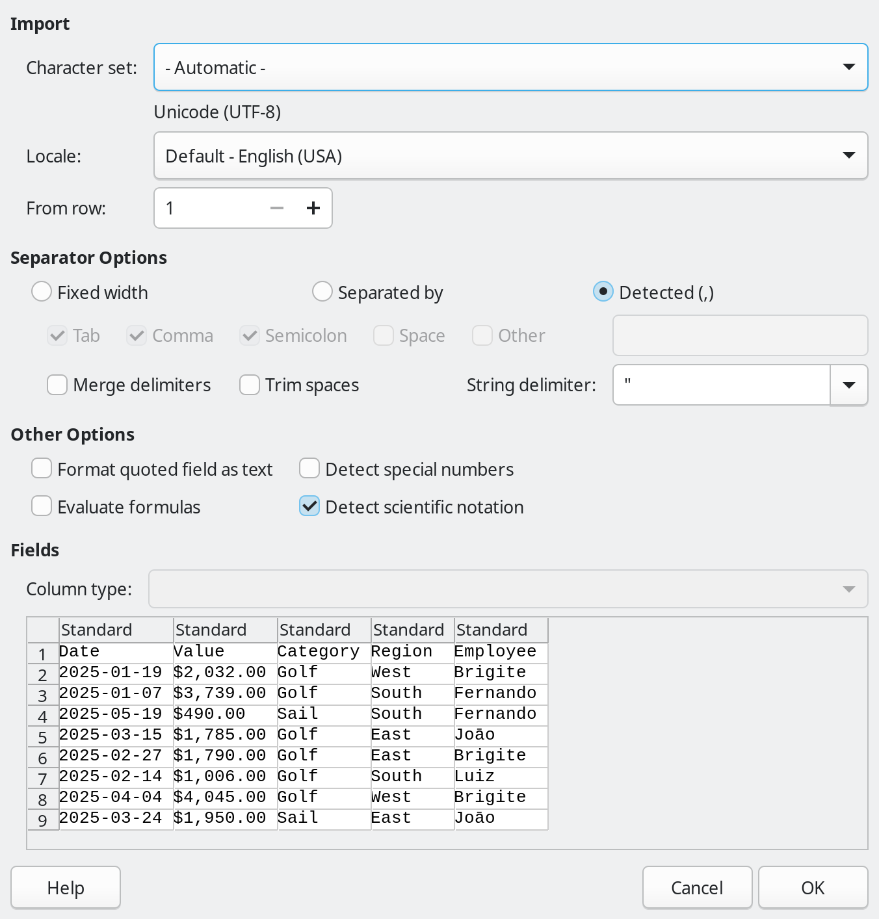Select the Detected separator option
Viewport: 879px width, 919px height.
click(603, 290)
